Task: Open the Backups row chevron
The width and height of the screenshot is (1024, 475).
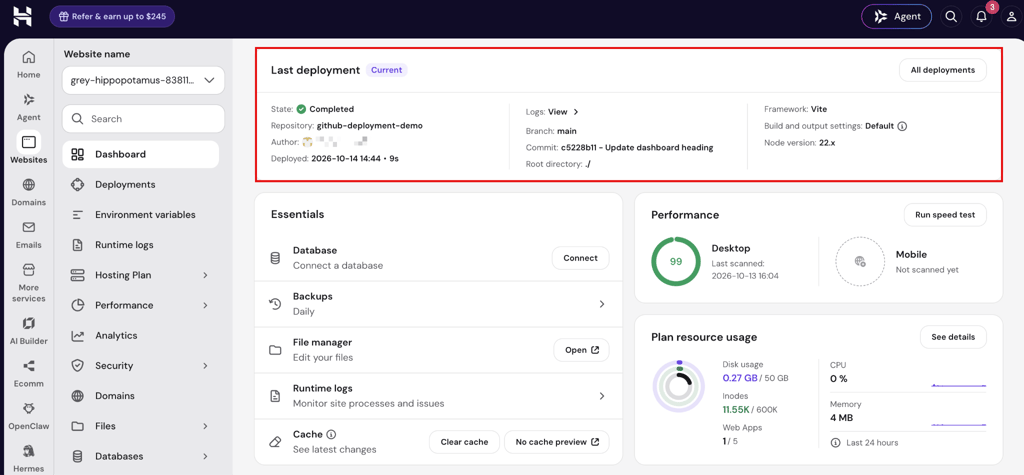Action: tap(601, 304)
